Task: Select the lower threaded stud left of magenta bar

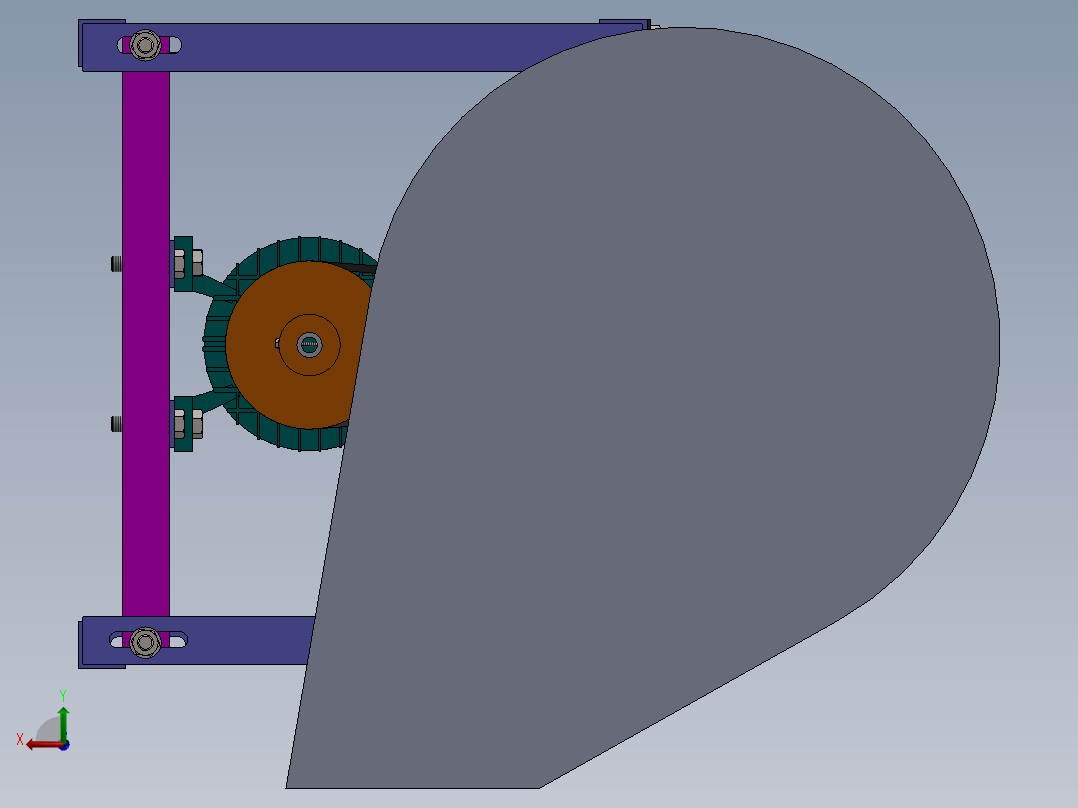Action: (x=117, y=424)
